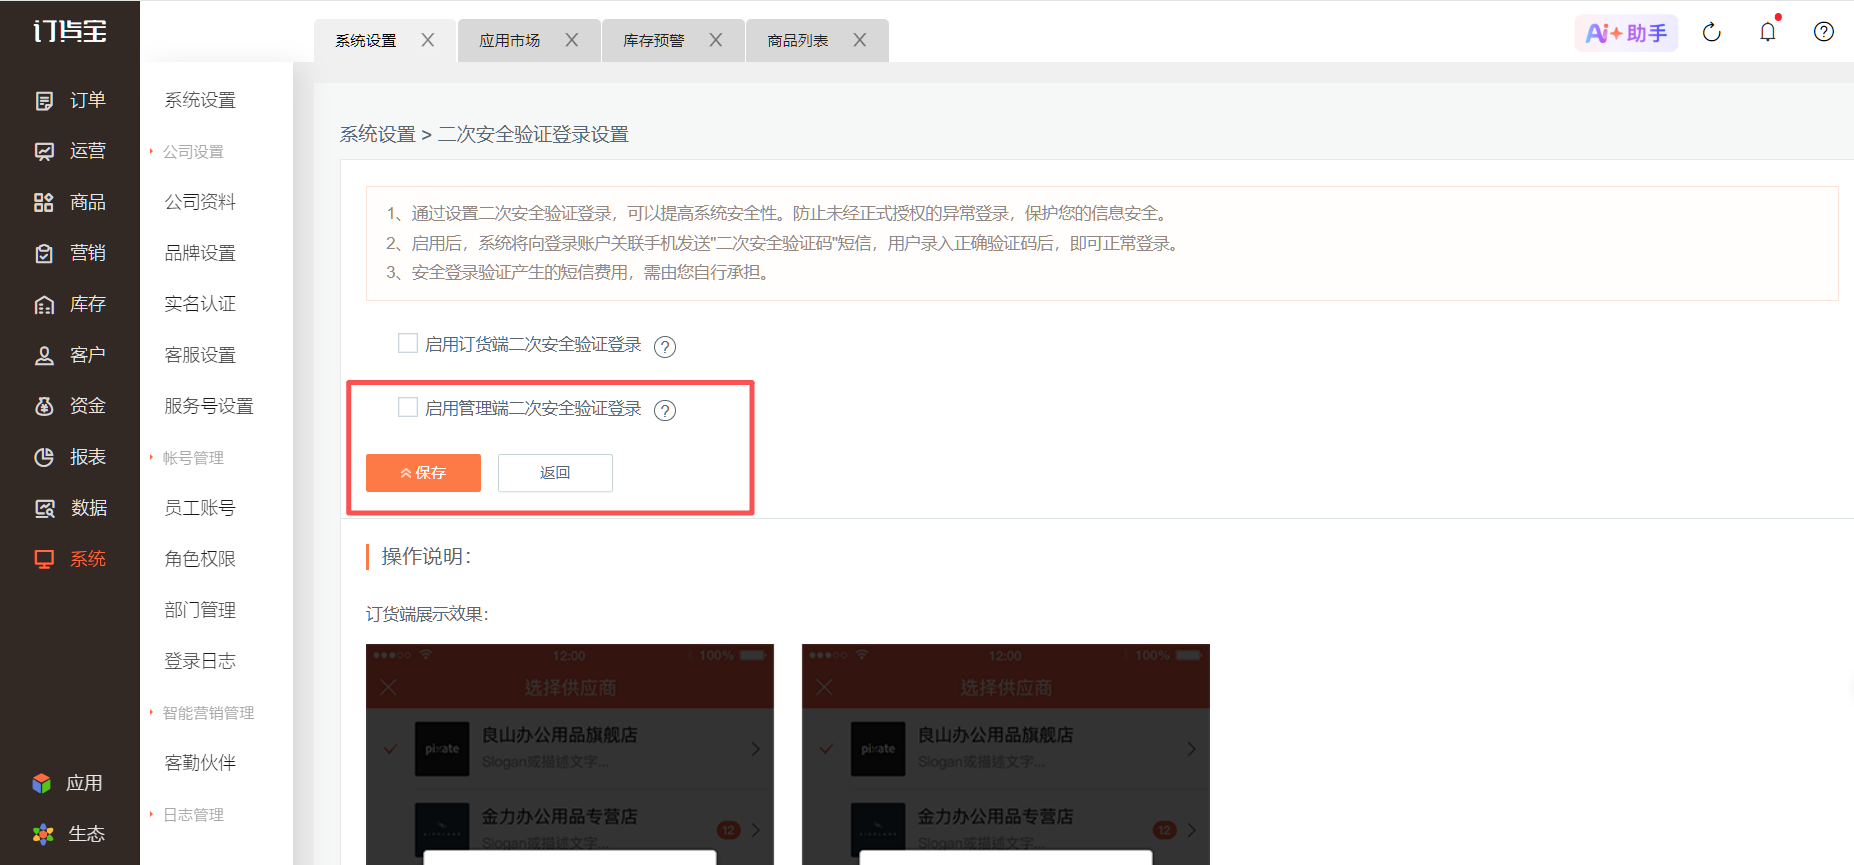This screenshot has width=1854, height=865.
Task: Open the 运营 operations sidebar icon
Action: click(44, 151)
